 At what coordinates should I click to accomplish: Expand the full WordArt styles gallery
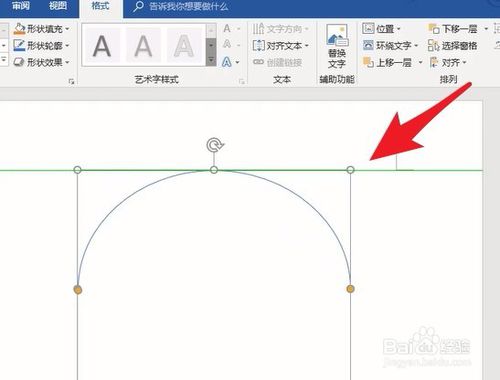coord(211,60)
